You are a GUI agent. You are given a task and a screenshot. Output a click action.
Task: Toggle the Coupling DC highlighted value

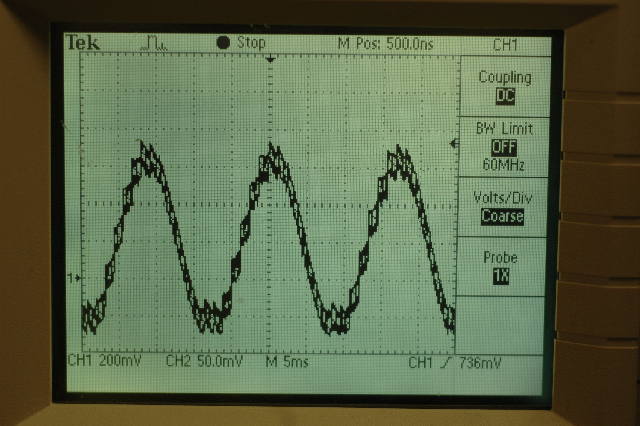click(x=504, y=95)
